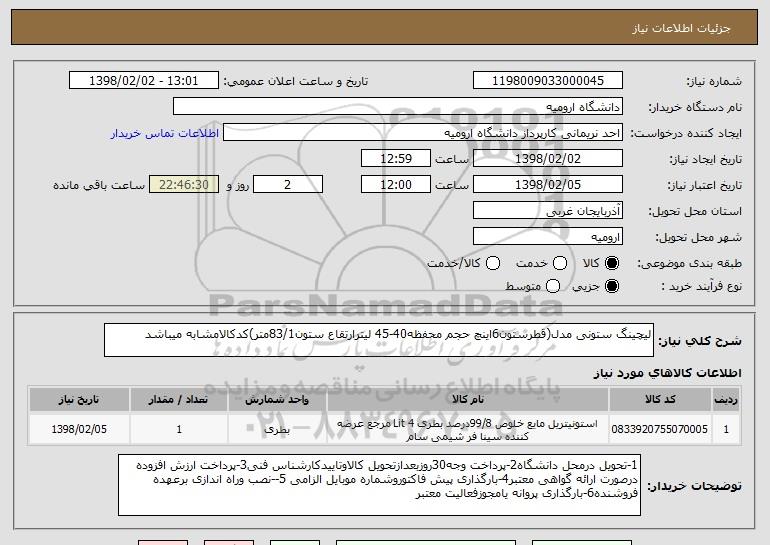Open the اطلاعات تماس خریدار link
Viewport: 770px width, 545px height.
[x=165, y=133]
